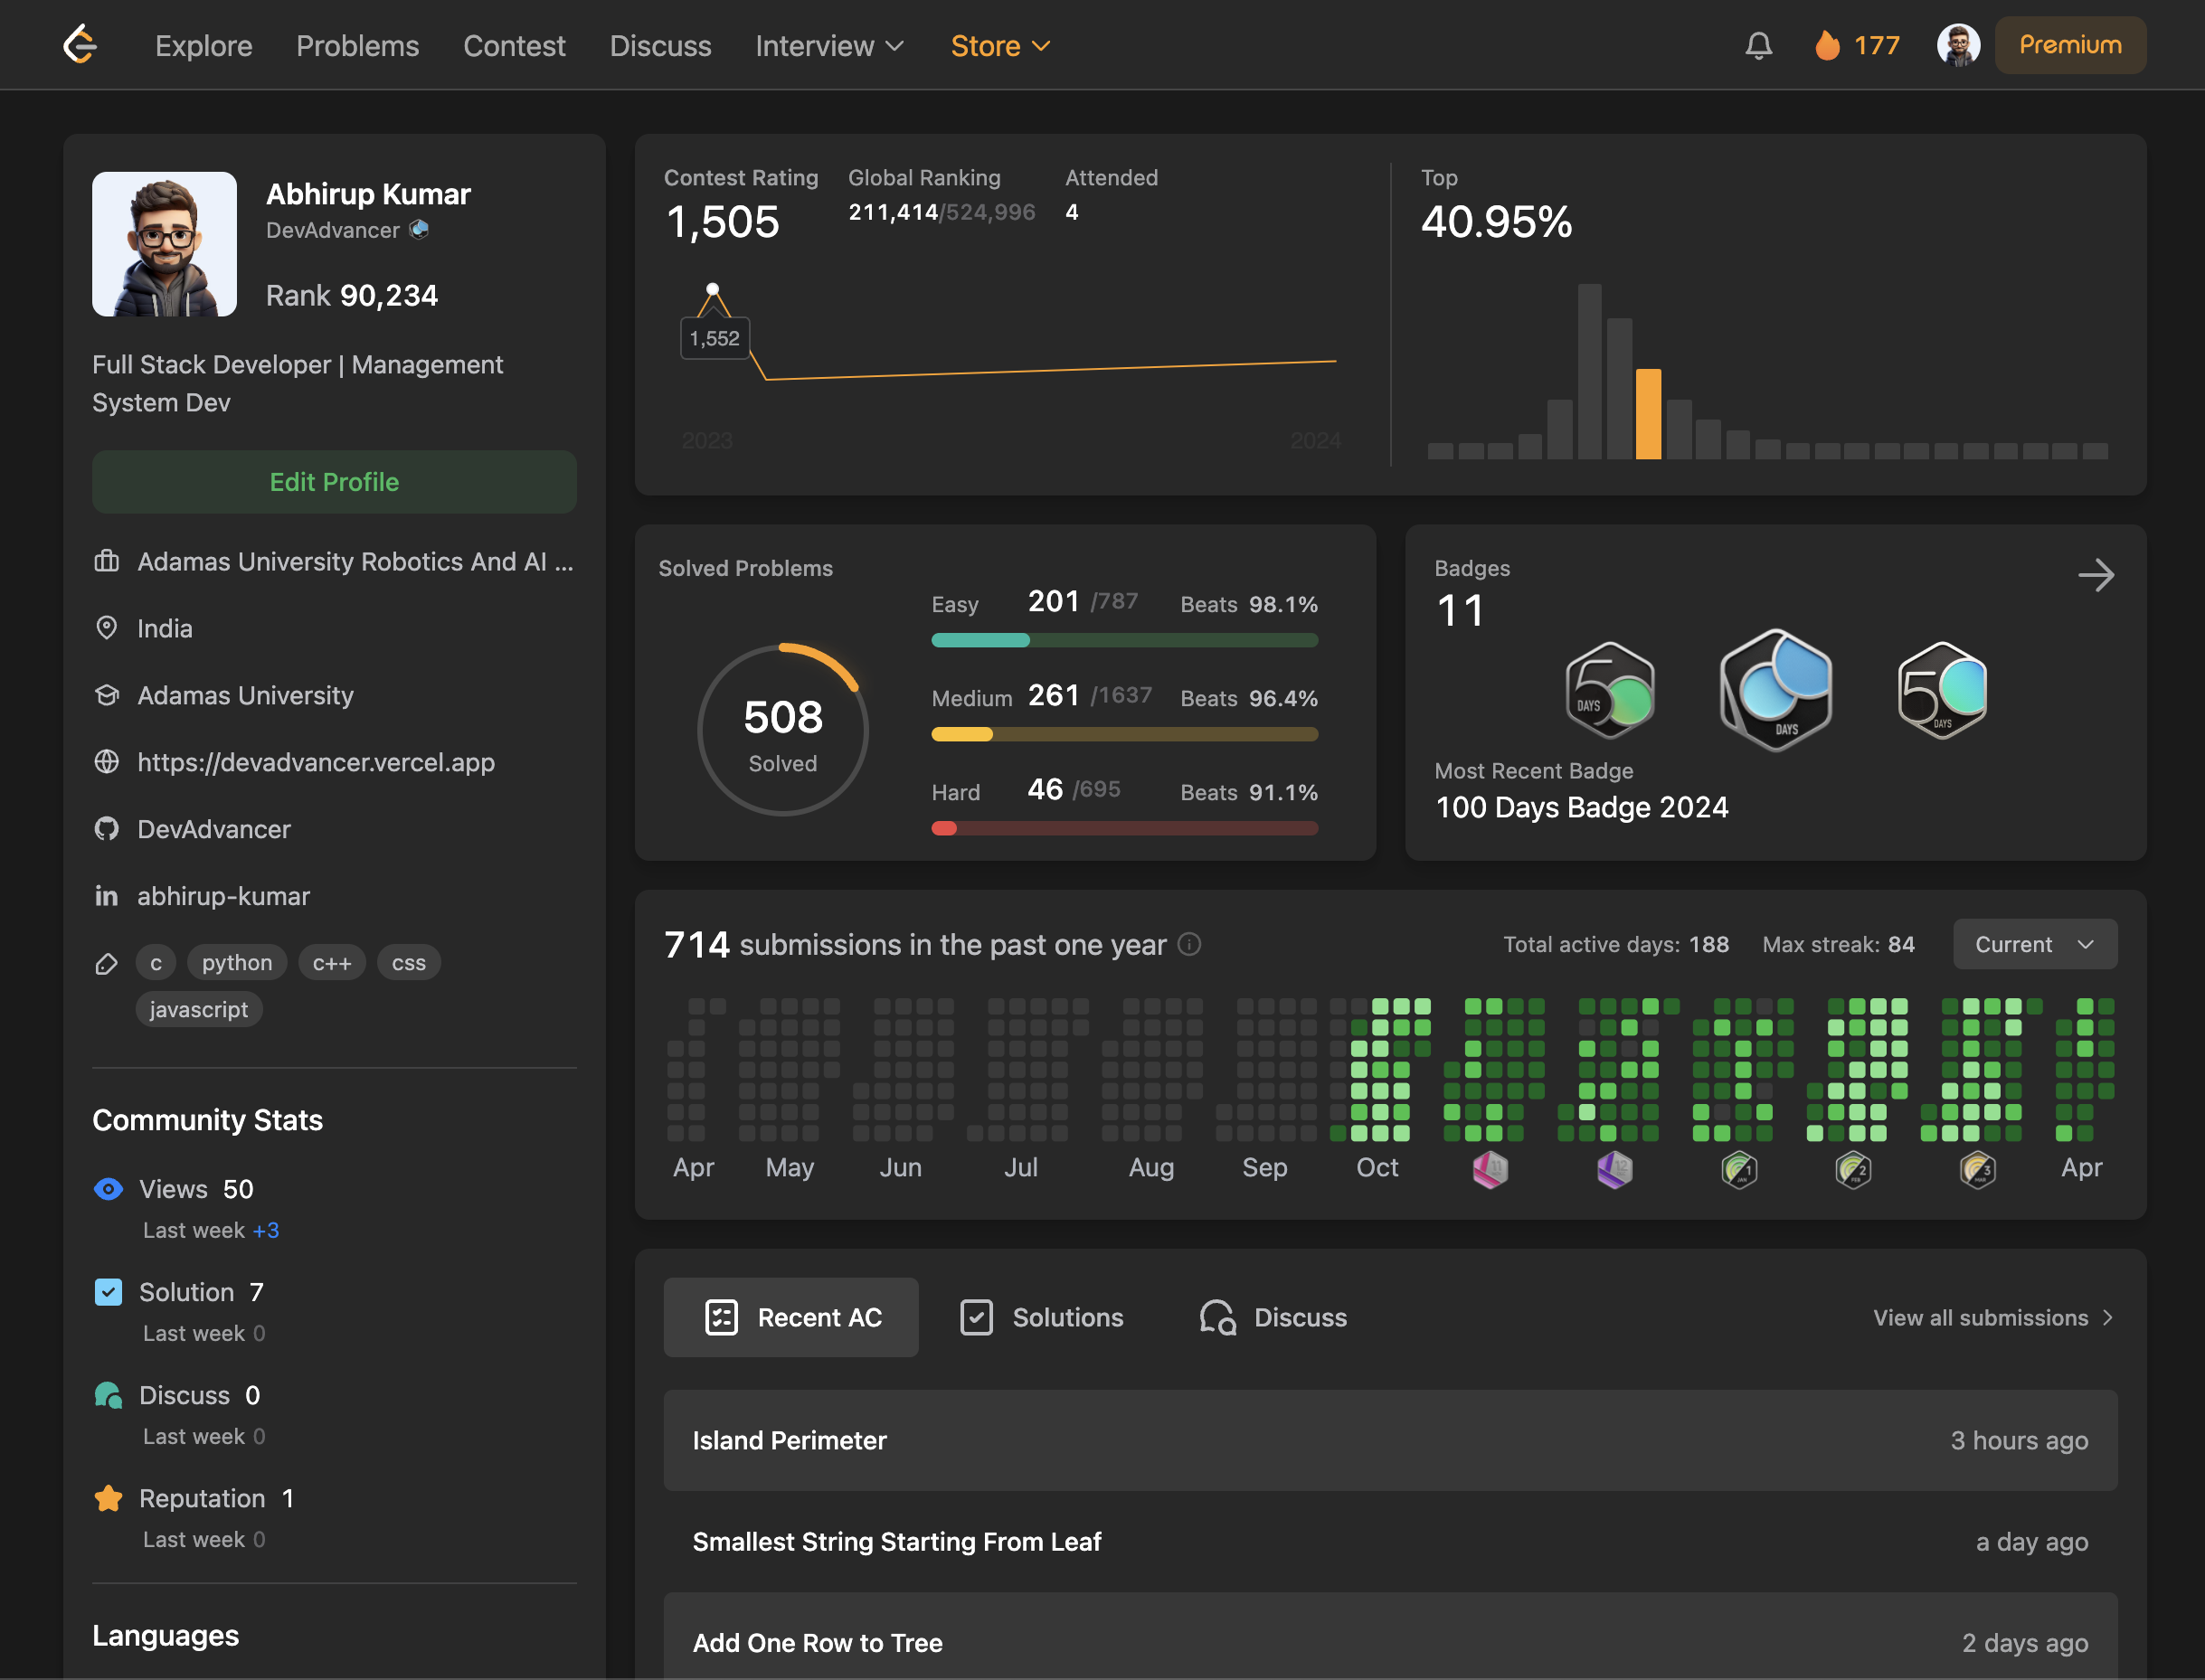Click the Reputation star icon
The height and width of the screenshot is (1680, 2205).
(x=108, y=1498)
